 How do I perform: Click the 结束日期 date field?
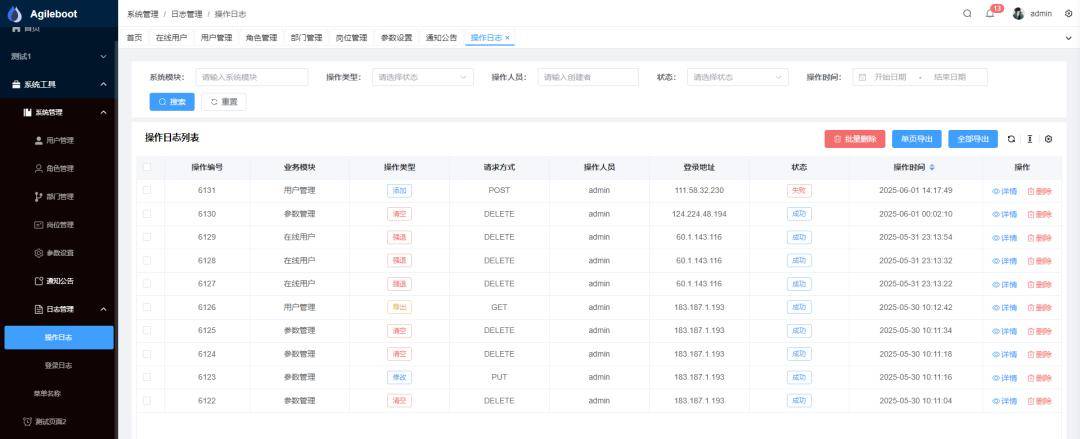pos(951,77)
